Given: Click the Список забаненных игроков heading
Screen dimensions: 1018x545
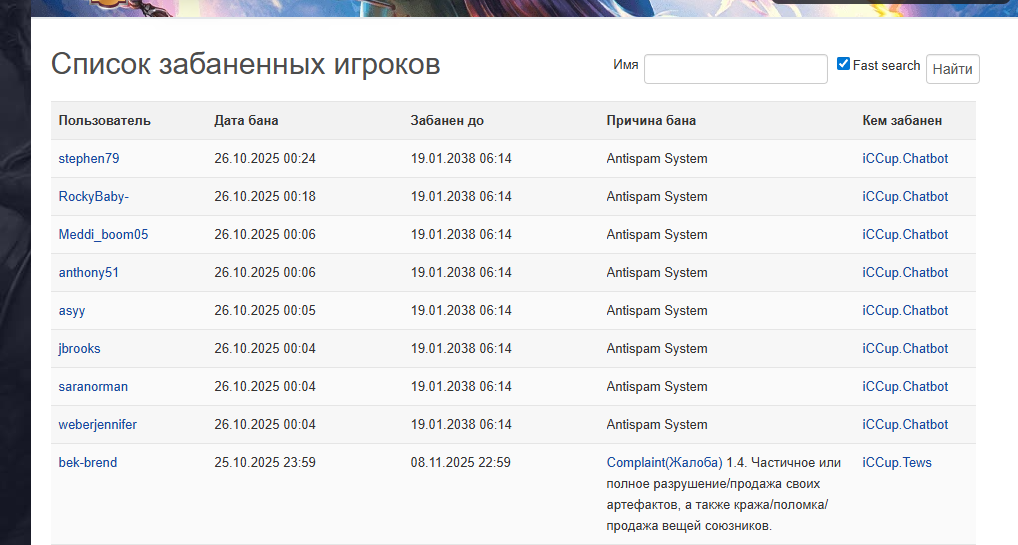Looking at the screenshot, I should [x=245, y=64].
